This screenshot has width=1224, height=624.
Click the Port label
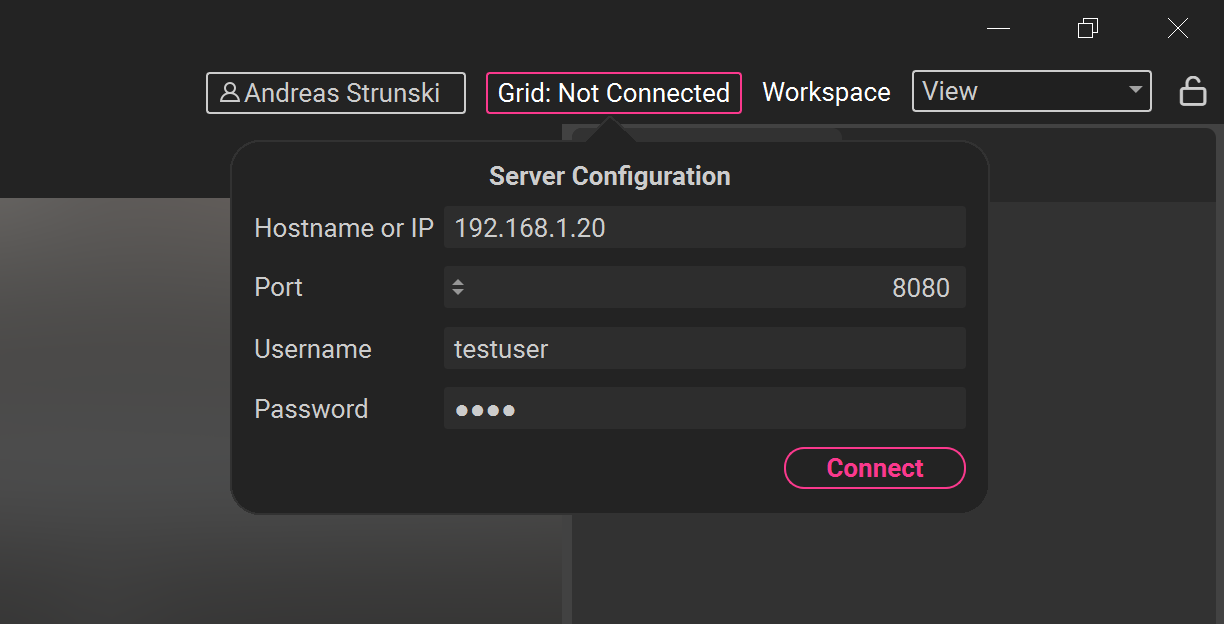[278, 288]
